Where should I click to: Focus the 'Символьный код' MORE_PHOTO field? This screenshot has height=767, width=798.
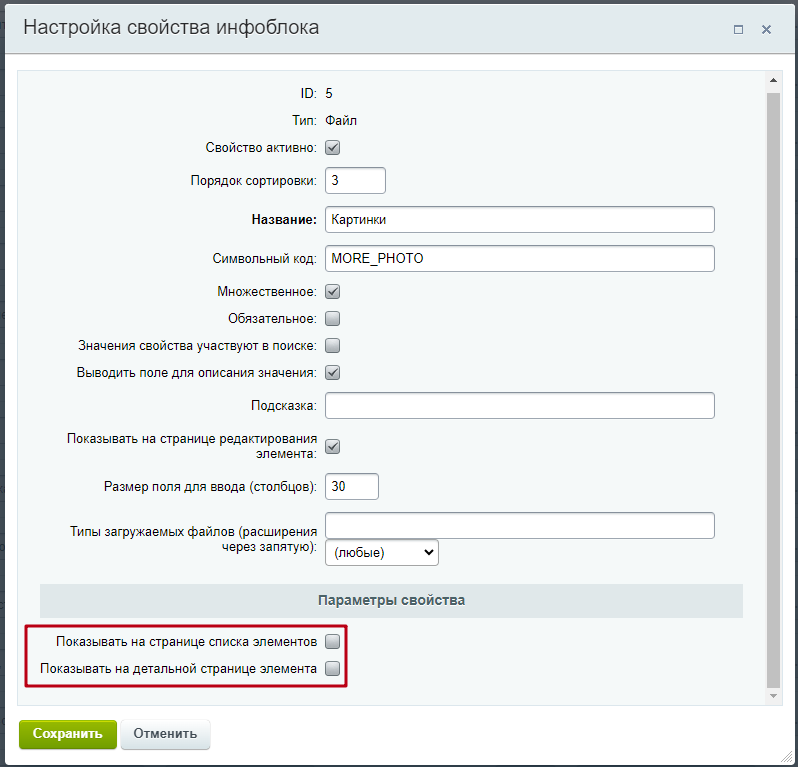point(520,259)
